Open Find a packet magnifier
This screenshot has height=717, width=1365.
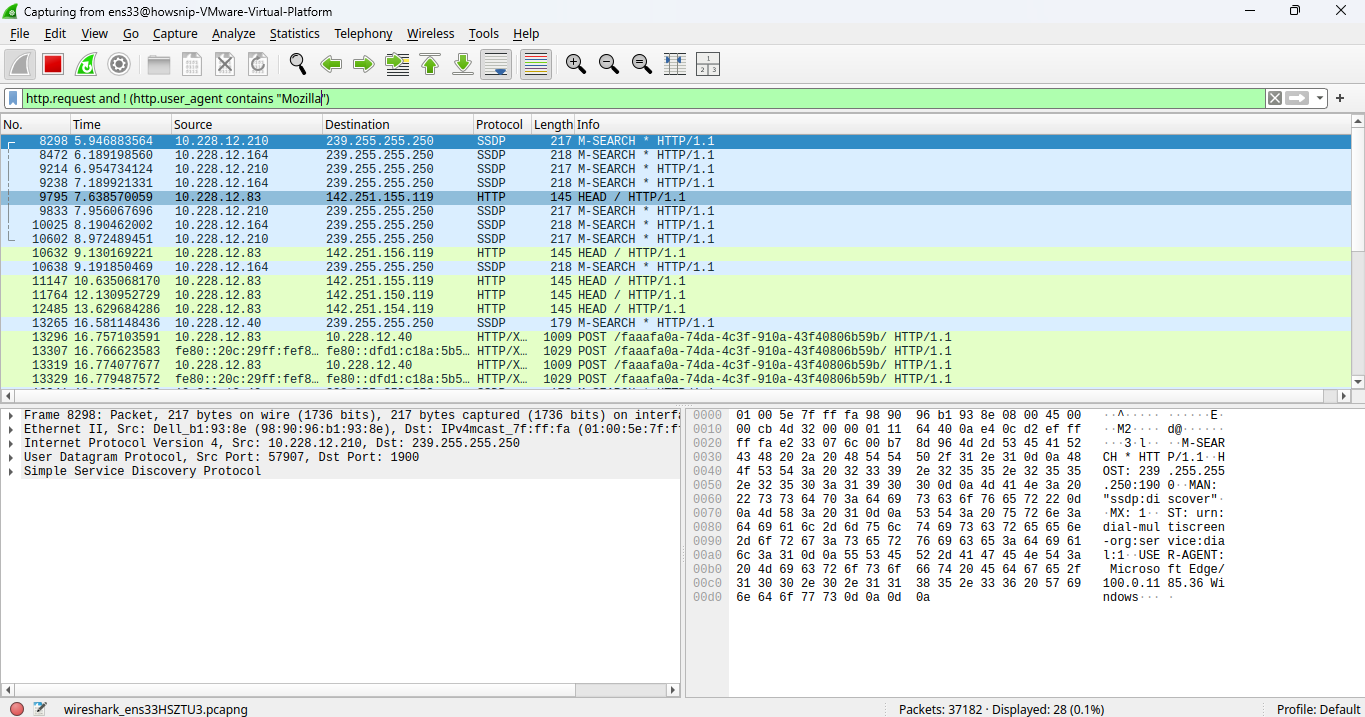pyautogui.click(x=298, y=64)
